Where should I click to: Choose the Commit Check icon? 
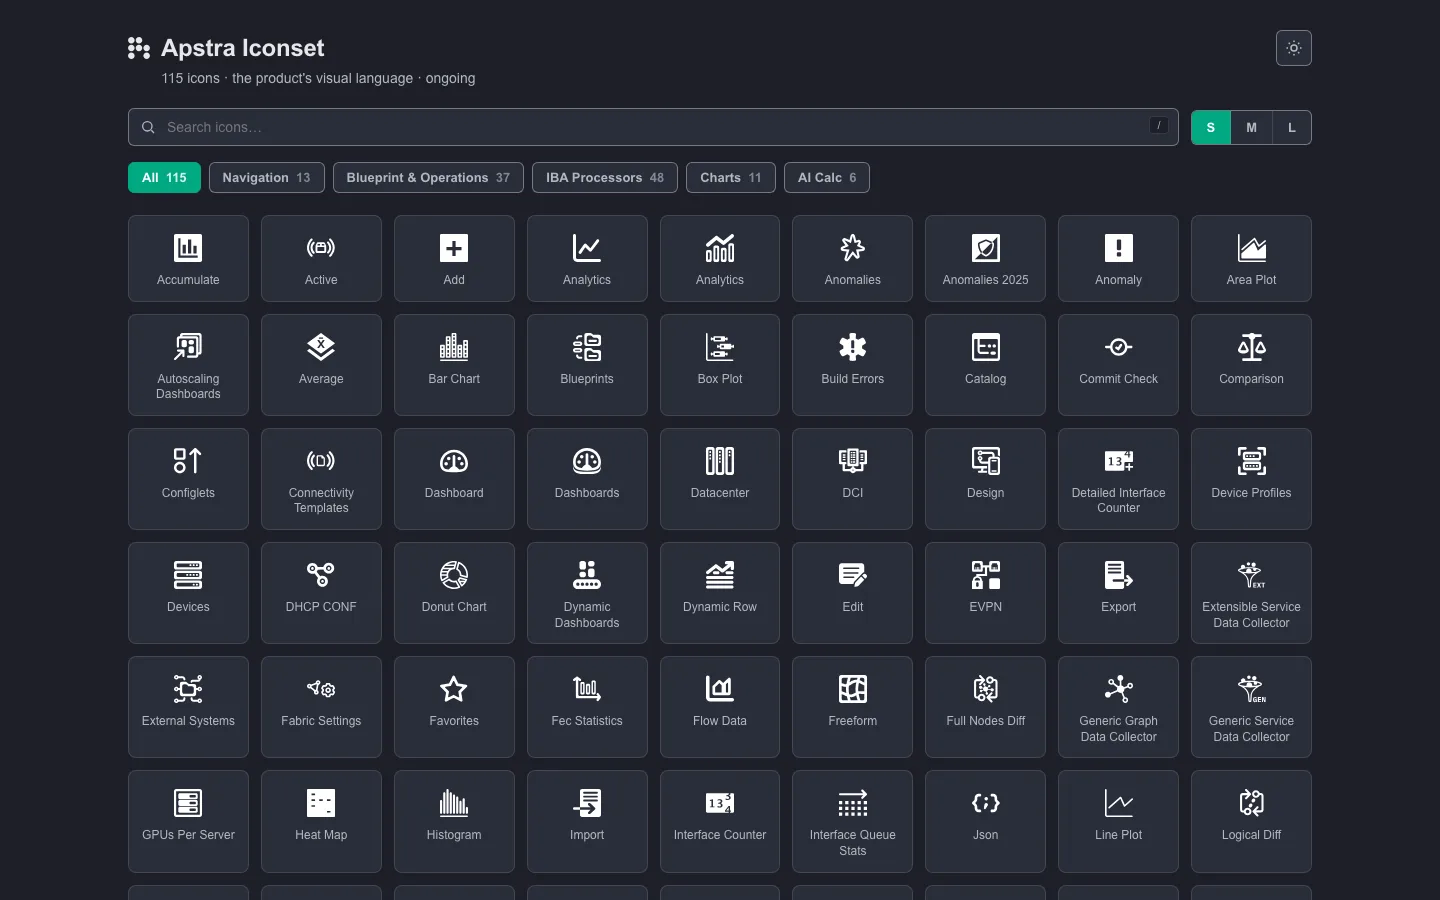pos(1118,365)
